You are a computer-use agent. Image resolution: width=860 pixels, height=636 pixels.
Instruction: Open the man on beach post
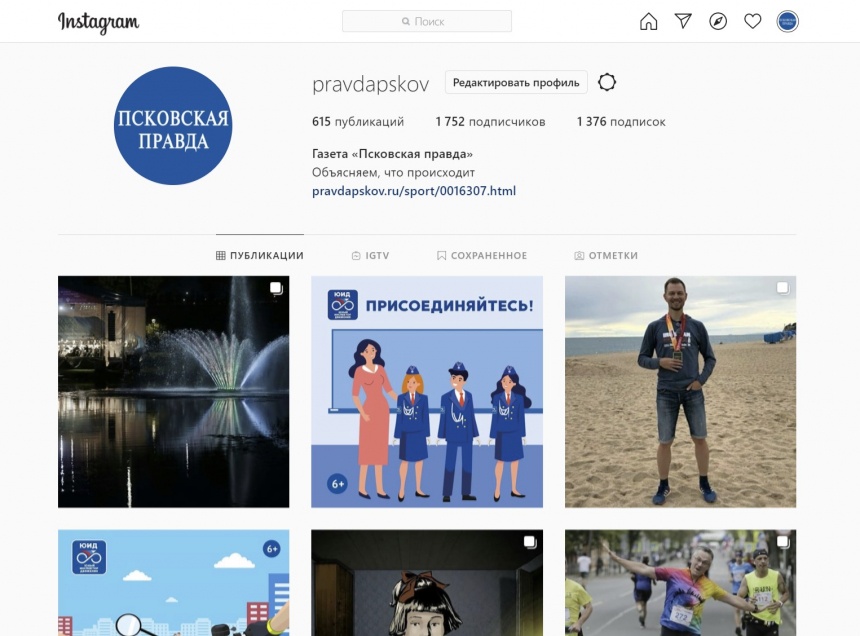coord(680,392)
